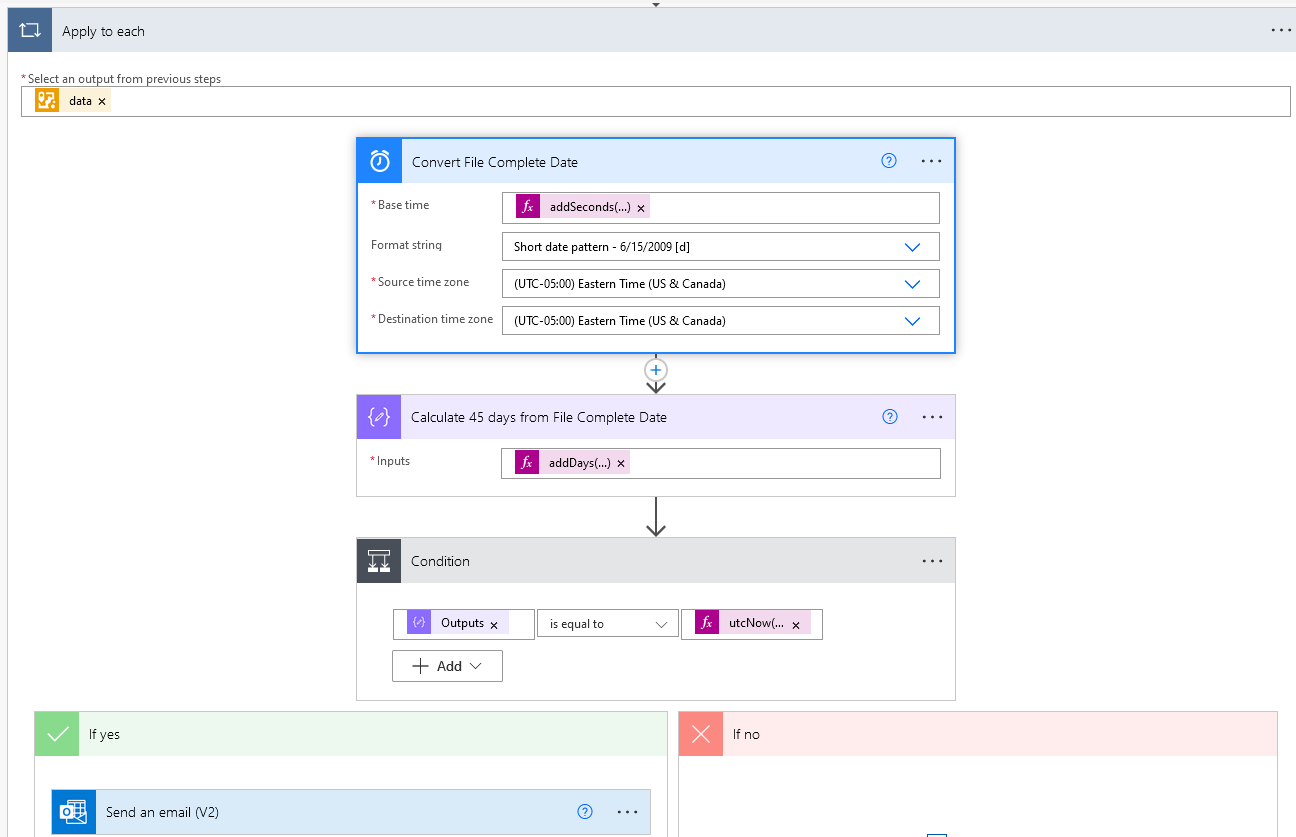Expand the Format string dropdown
The height and width of the screenshot is (837, 1296).
click(x=912, y=247)
